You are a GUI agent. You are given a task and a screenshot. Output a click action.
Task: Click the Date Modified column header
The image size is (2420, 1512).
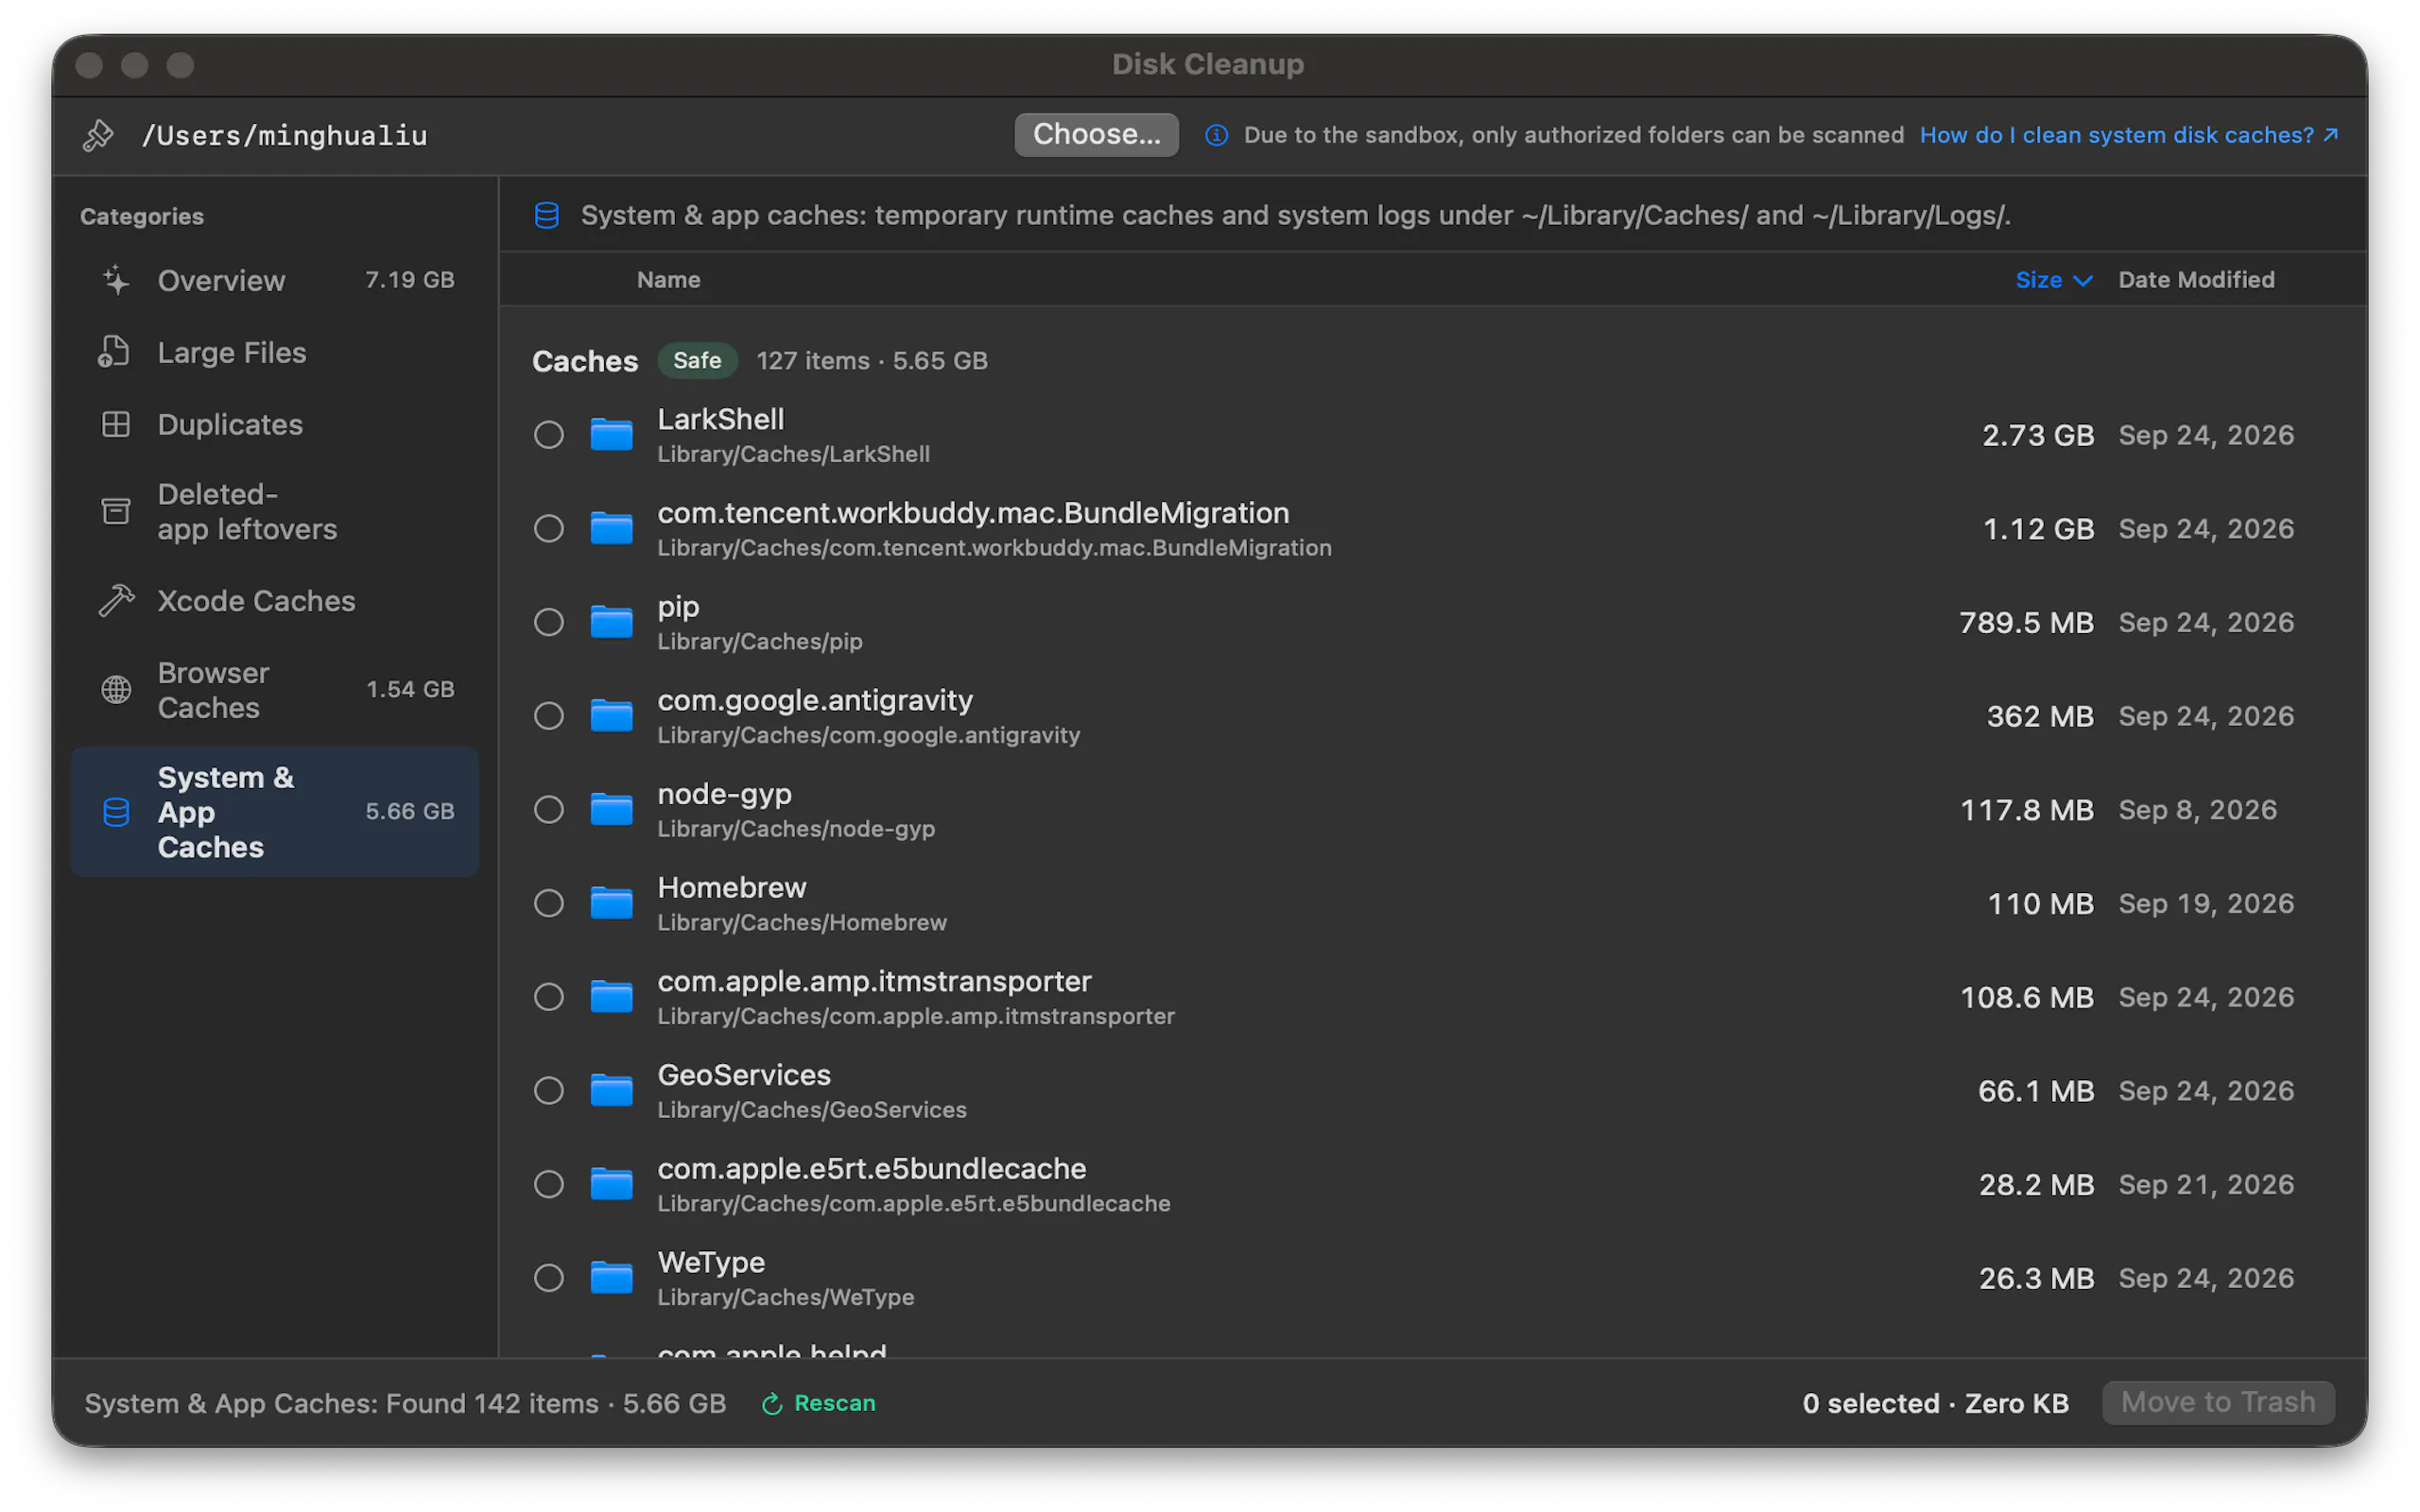2196,280
